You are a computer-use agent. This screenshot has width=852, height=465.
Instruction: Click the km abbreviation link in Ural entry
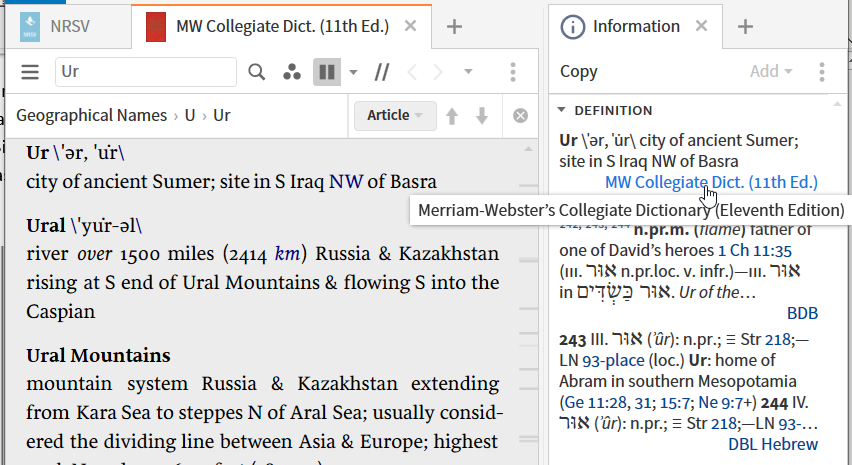click(x=287, y=253)
